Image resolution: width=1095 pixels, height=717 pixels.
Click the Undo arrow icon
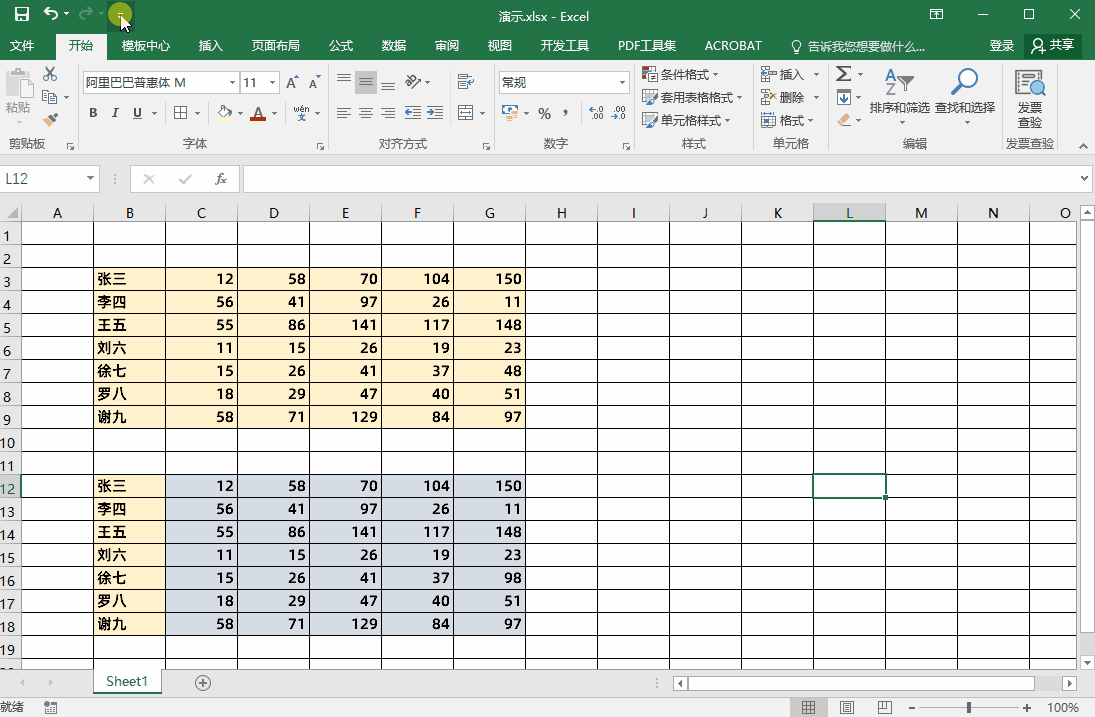(x=51, y=13)
